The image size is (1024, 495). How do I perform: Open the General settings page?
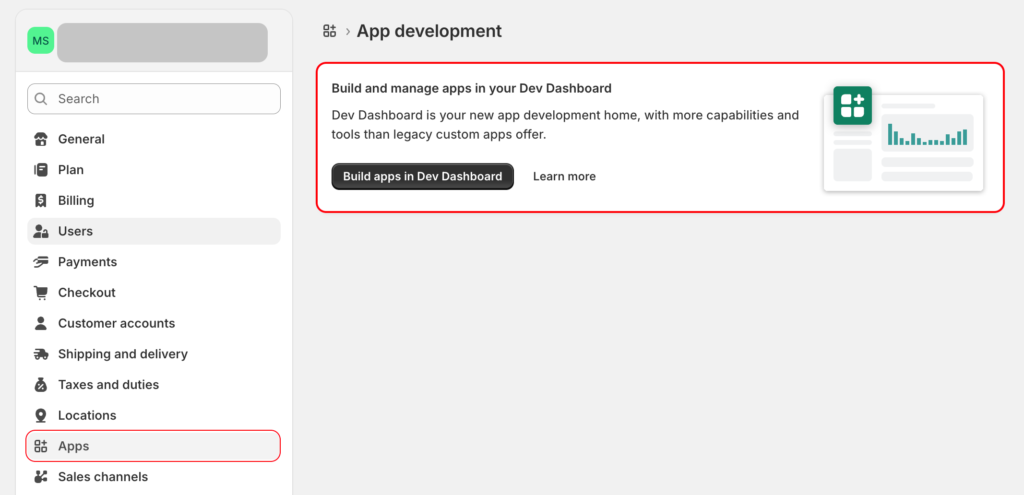tap(153, 139)
